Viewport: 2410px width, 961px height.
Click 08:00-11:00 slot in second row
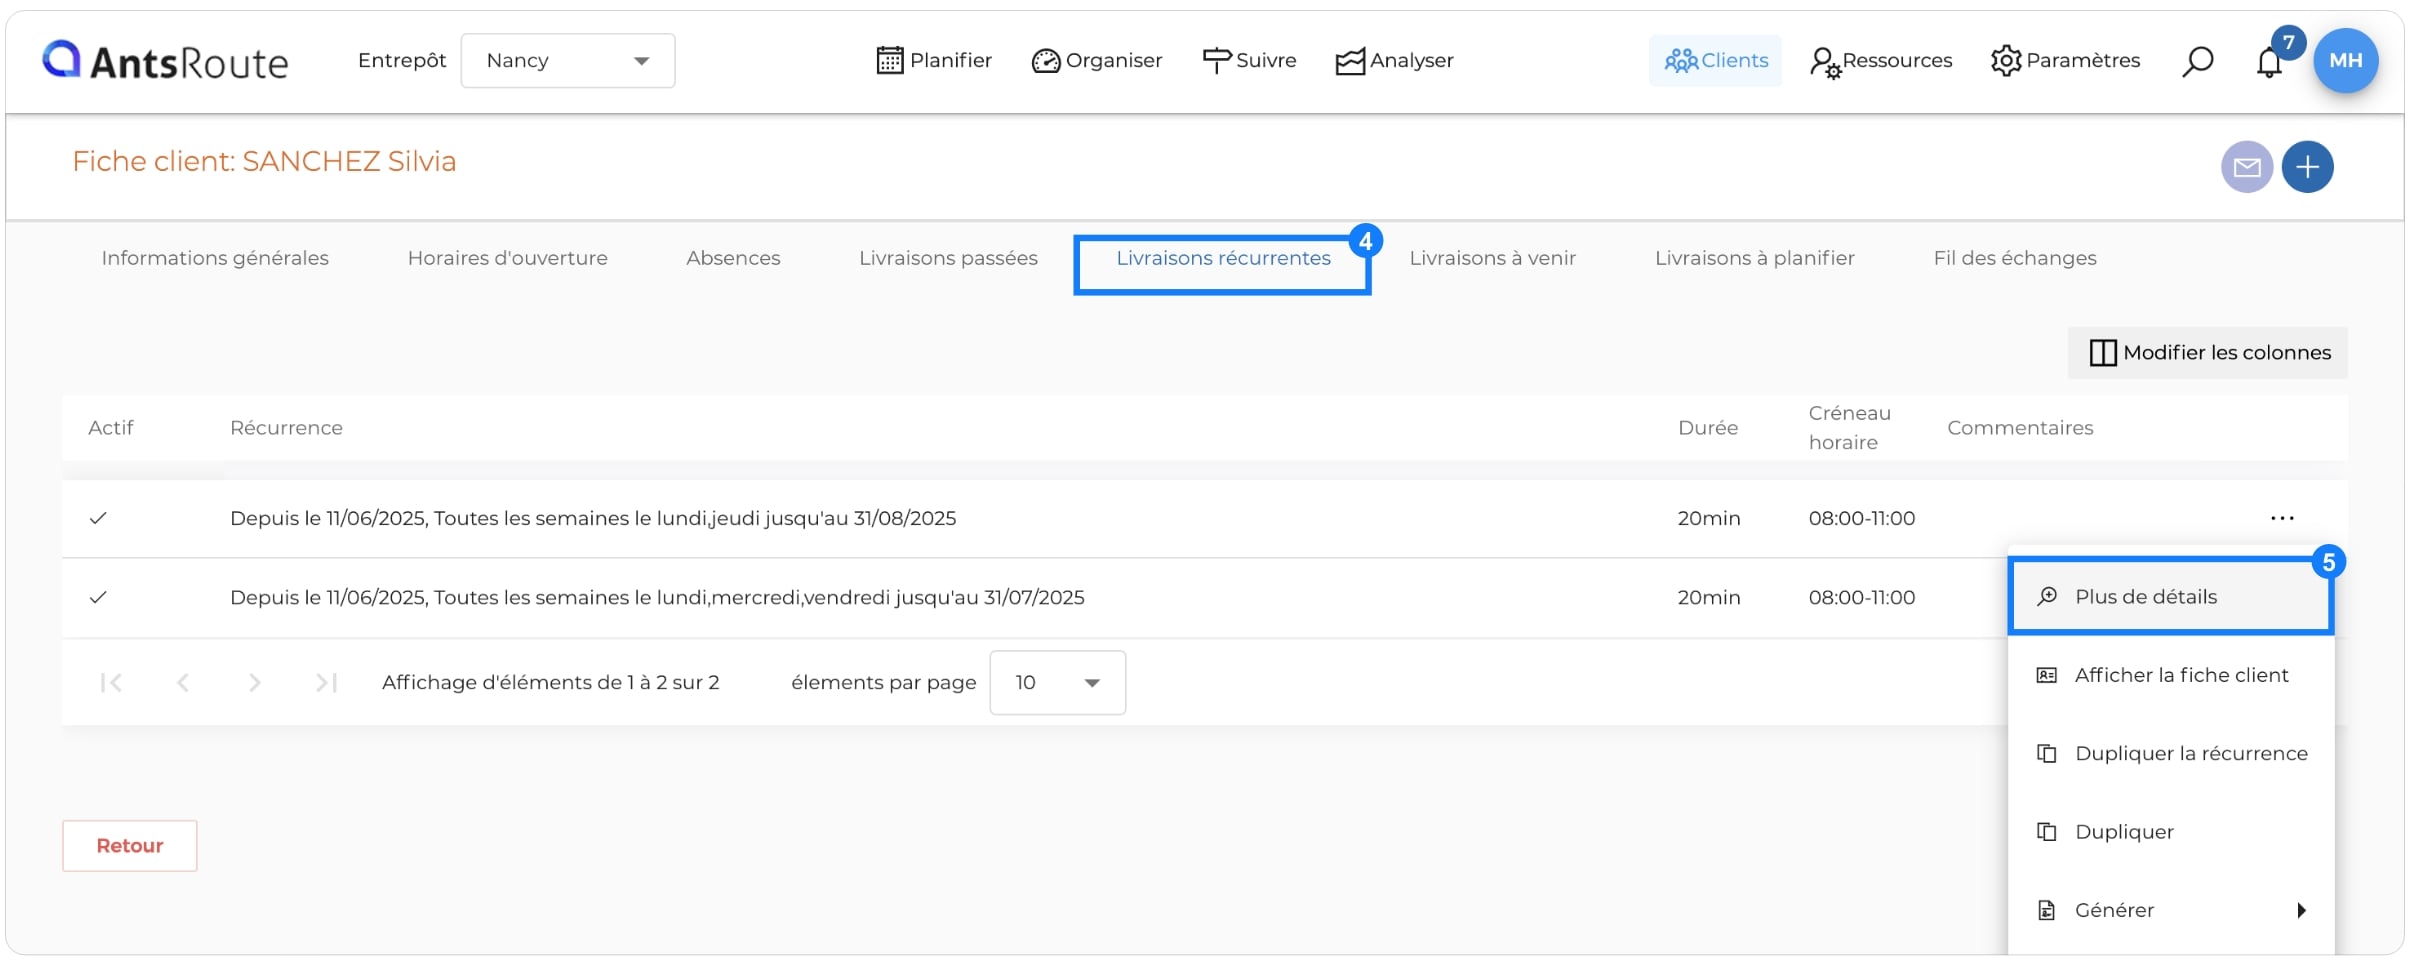[1861, 597]
